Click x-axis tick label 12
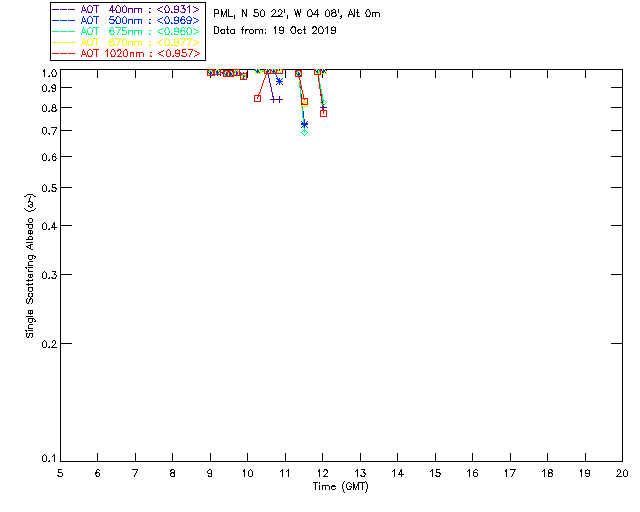 point(322,473)
